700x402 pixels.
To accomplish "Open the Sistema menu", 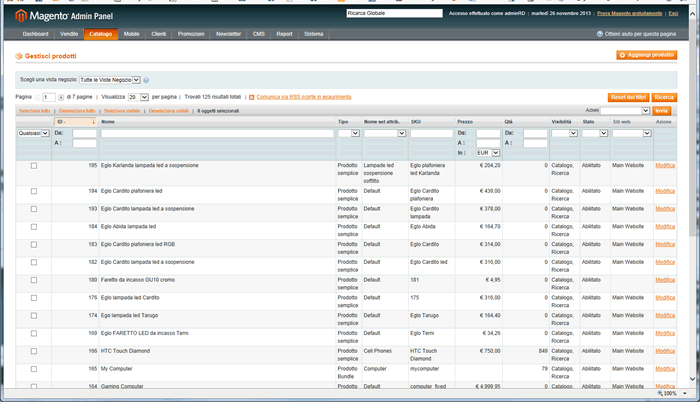I will [x=314, y=34].
